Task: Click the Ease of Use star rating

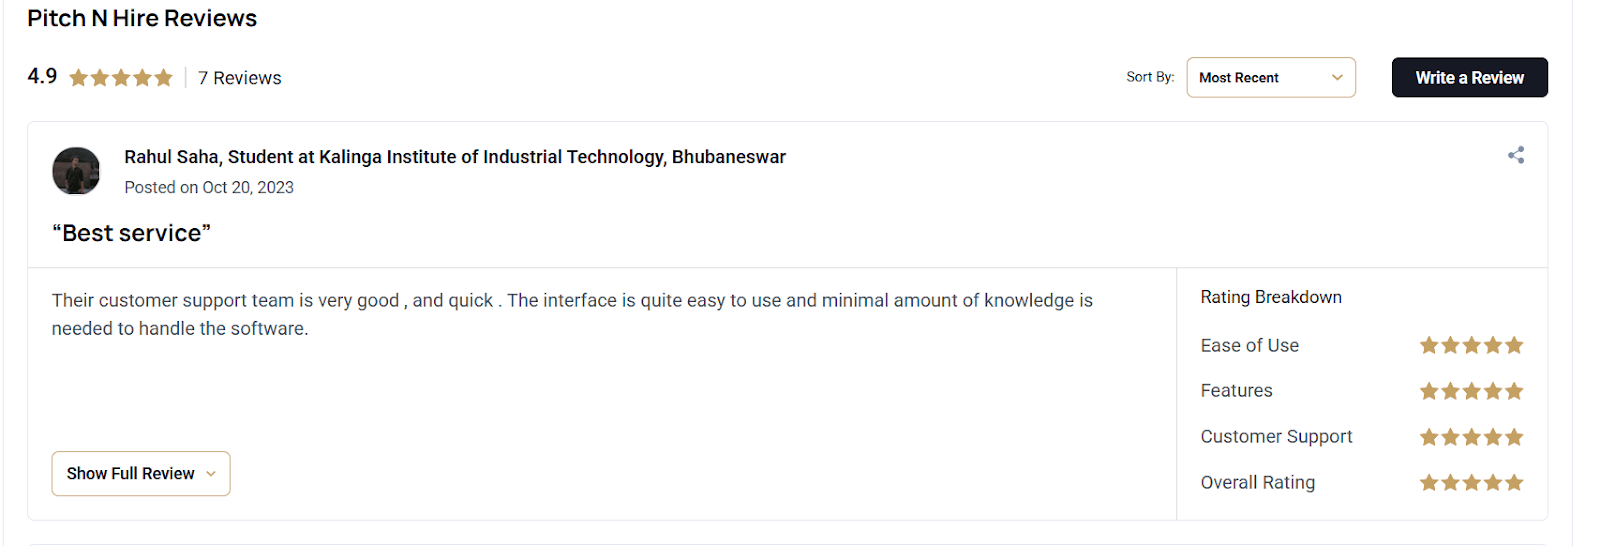Action: click(x=1471, y=346)
